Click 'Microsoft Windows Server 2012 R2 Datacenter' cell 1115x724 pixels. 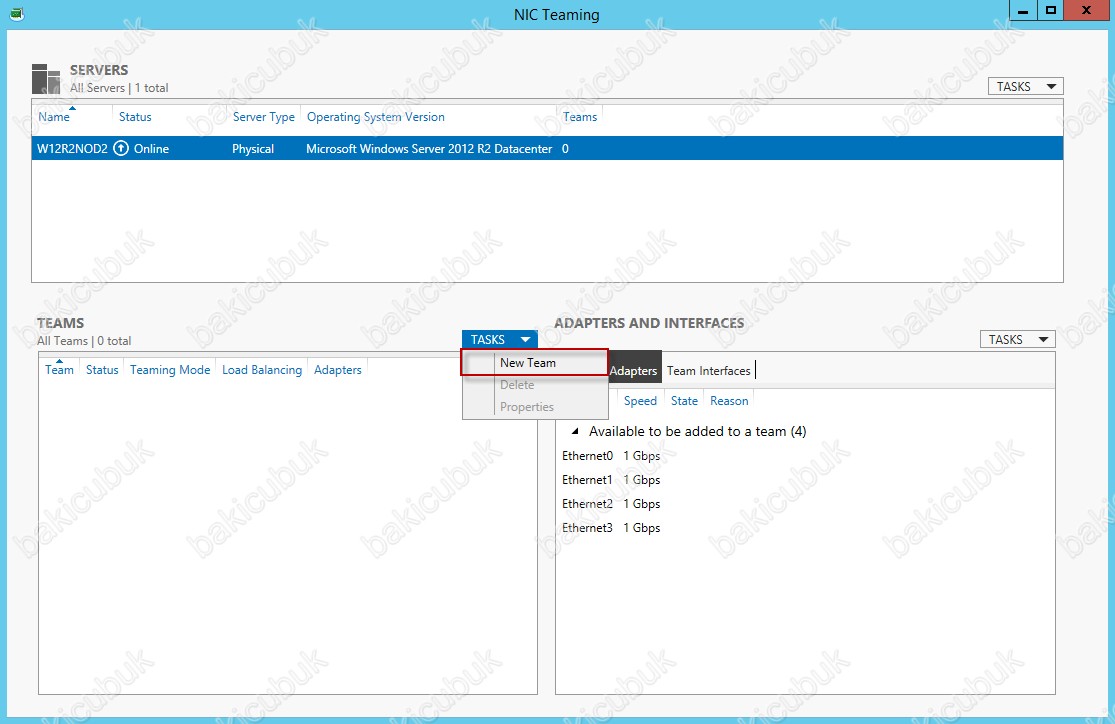pos(429,149)
